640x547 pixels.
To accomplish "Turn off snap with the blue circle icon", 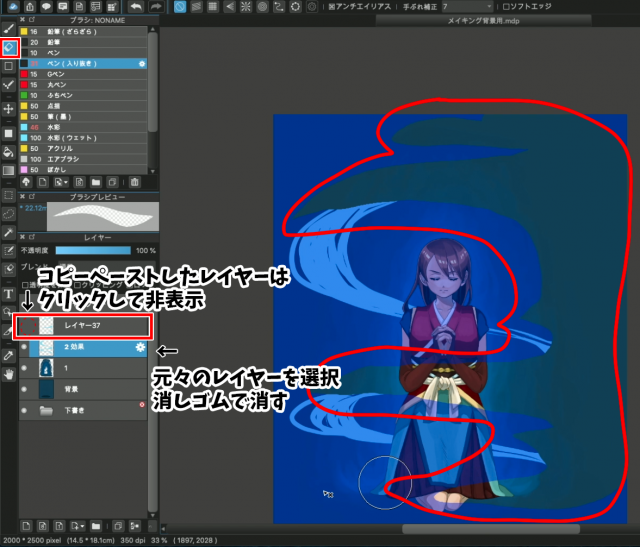I will pos(180,7).
